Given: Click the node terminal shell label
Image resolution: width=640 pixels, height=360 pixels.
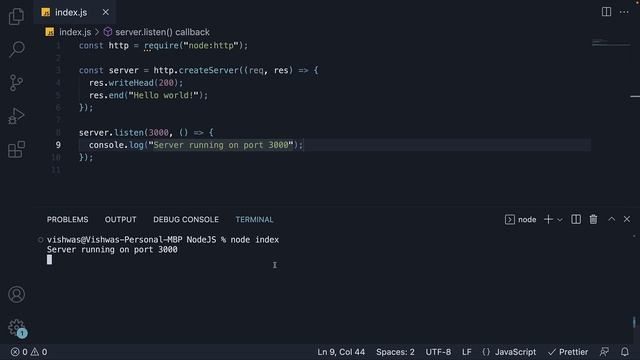Looking at the screenshot, I should pyautogui.click(x=521, y=220).
